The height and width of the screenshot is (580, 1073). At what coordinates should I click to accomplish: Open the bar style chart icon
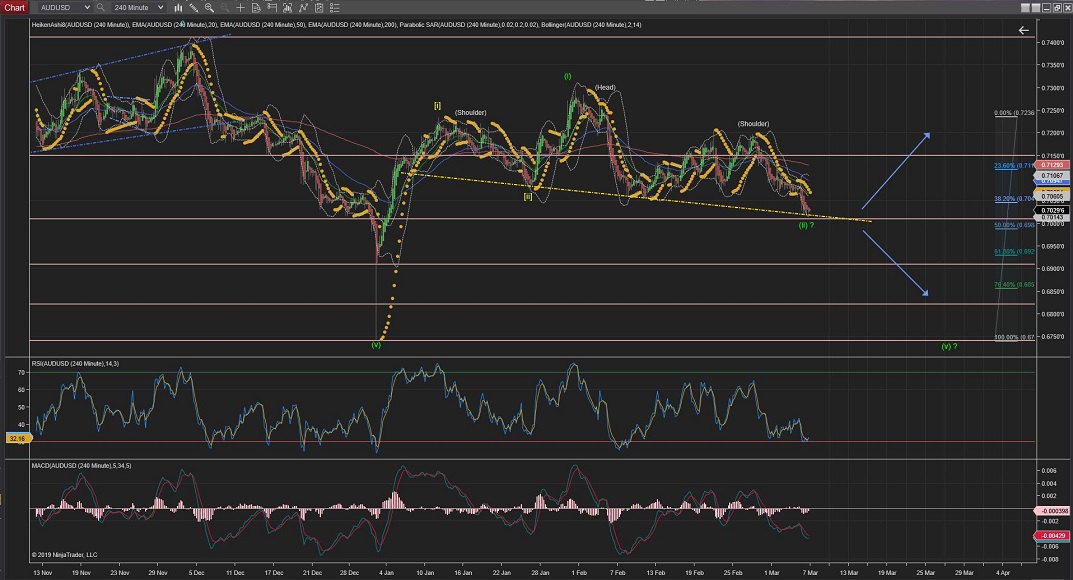tap(178, 7)
